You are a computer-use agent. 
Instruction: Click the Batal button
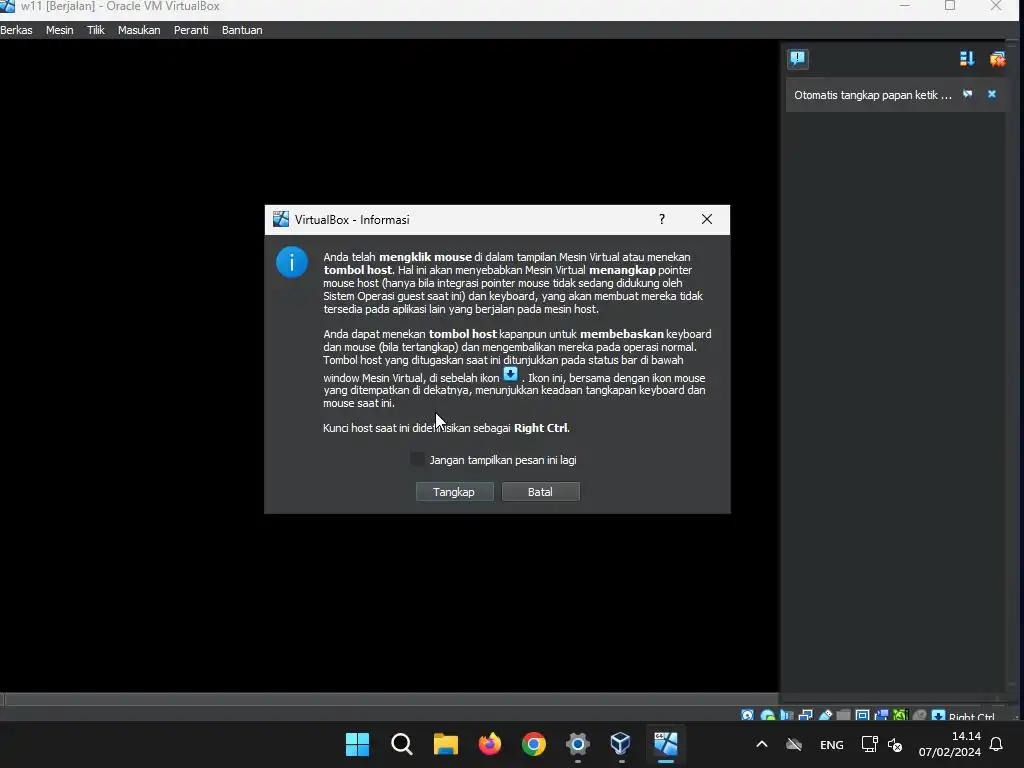click(x=540, y=492)
